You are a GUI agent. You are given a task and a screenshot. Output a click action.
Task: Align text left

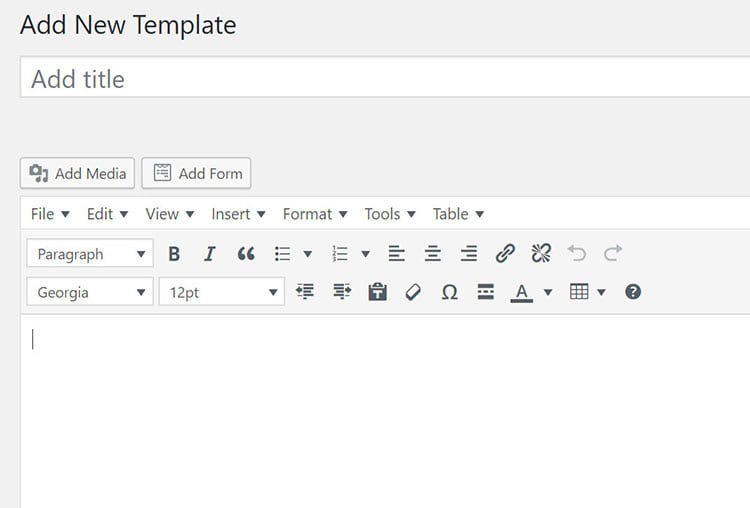pos(397,254)
